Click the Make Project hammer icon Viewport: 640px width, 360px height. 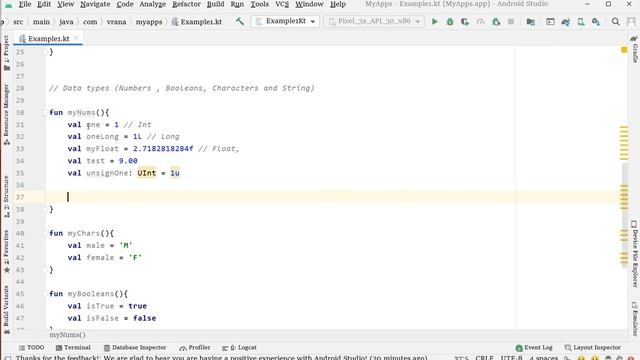click(240, 21)
